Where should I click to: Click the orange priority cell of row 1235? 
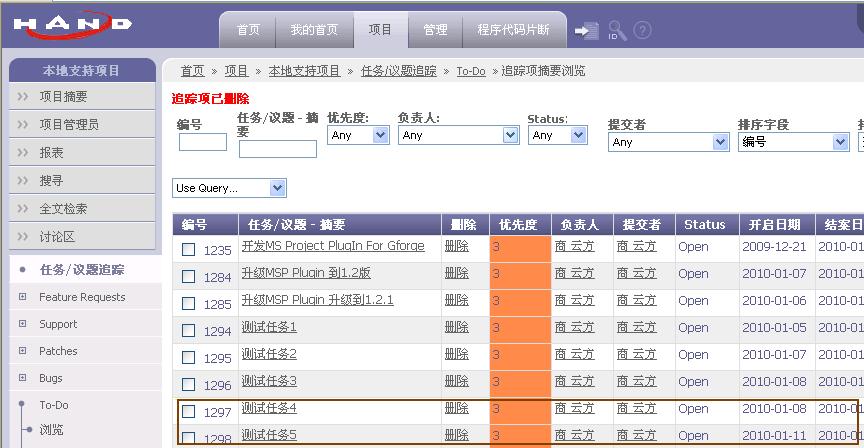point(520,249)
